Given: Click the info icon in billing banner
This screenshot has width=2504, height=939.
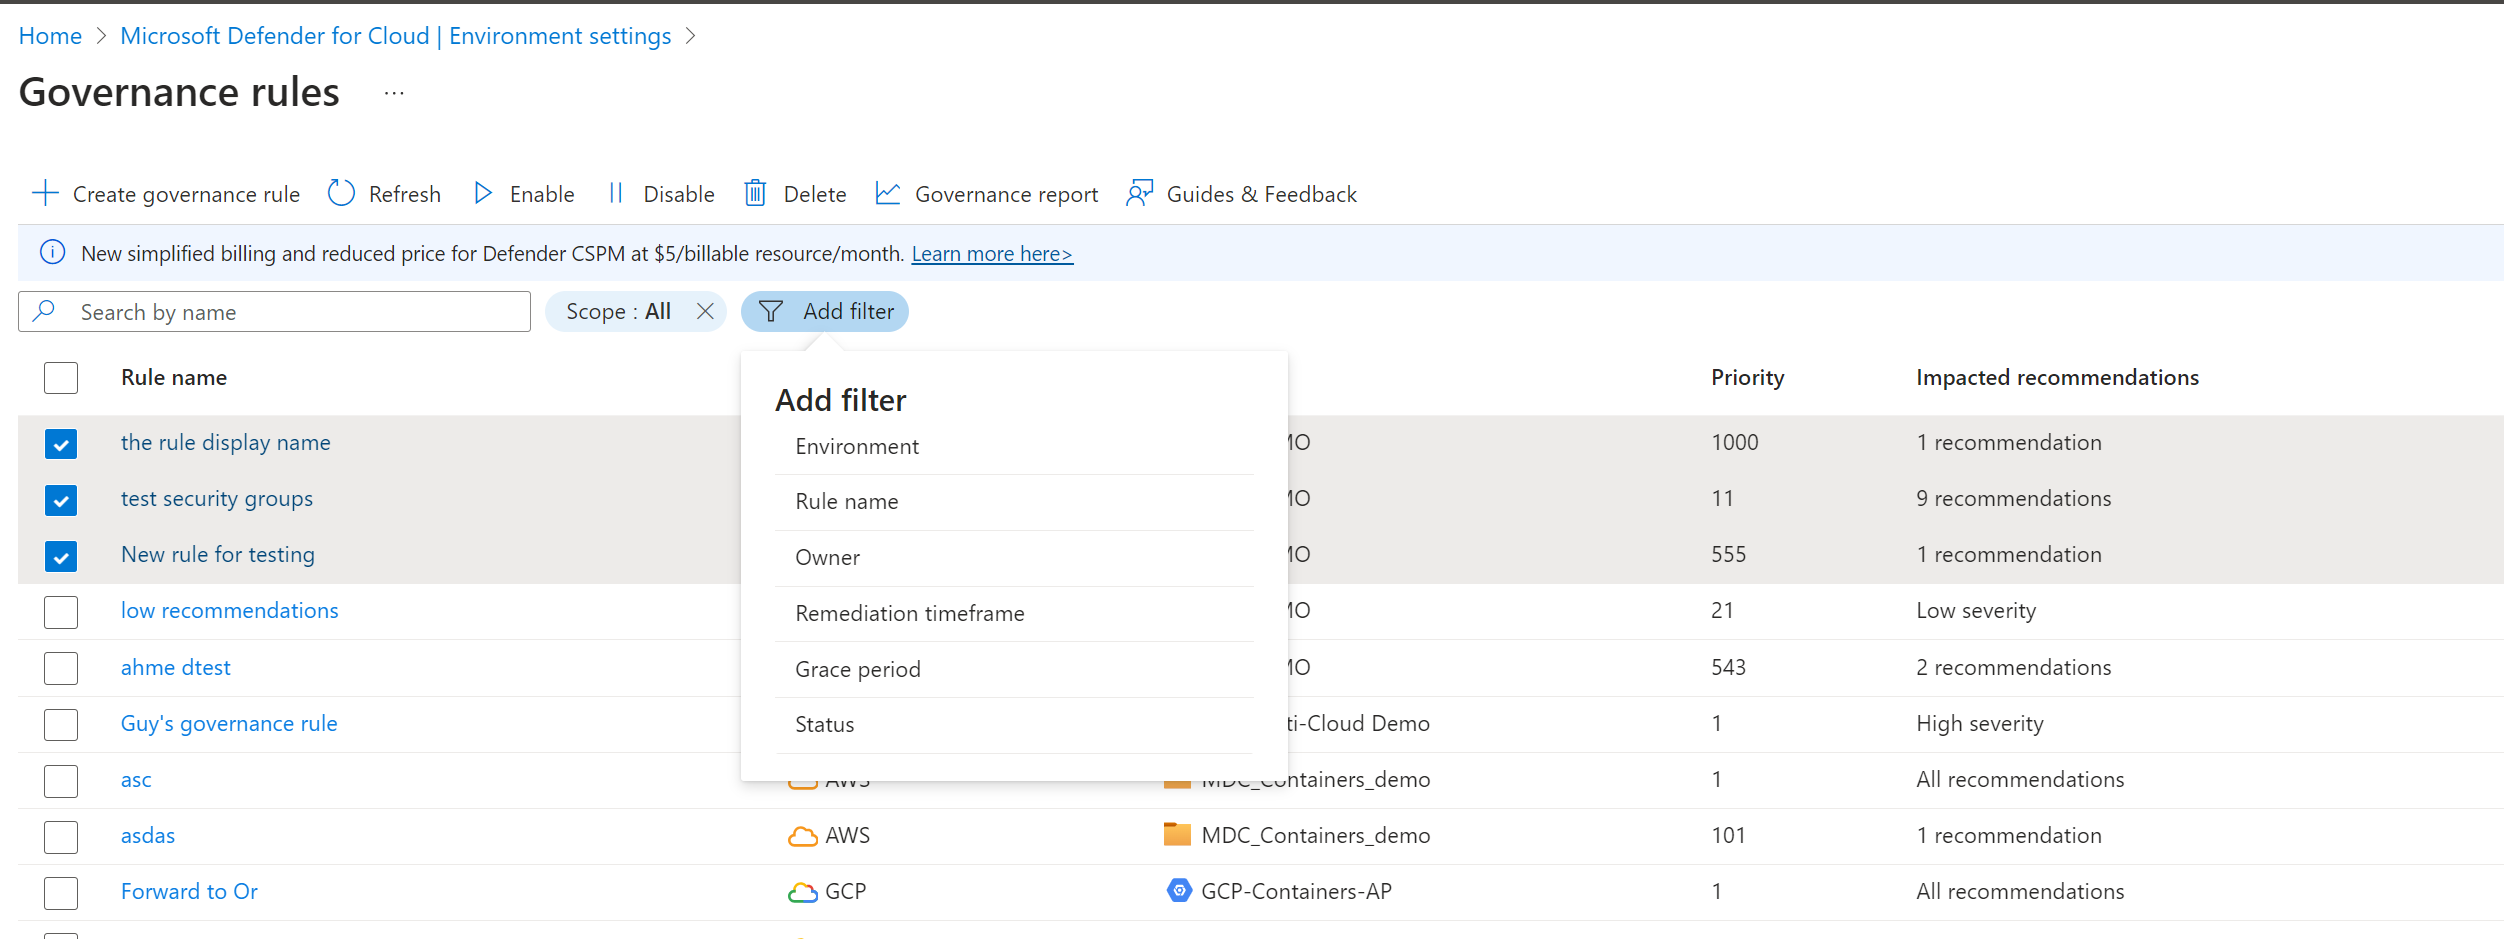Looking at the screenshot, I should (x=52, y=253).
